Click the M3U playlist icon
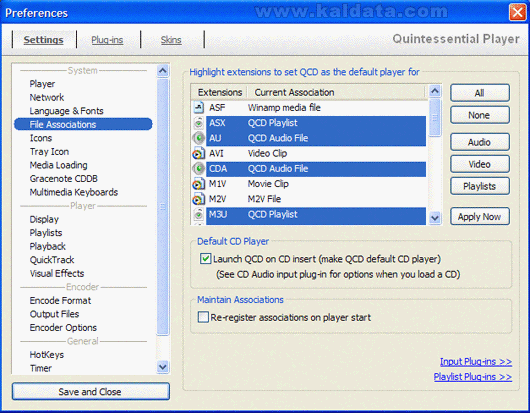This screenshot has height=413, width=530. click(x=199, y=214)
